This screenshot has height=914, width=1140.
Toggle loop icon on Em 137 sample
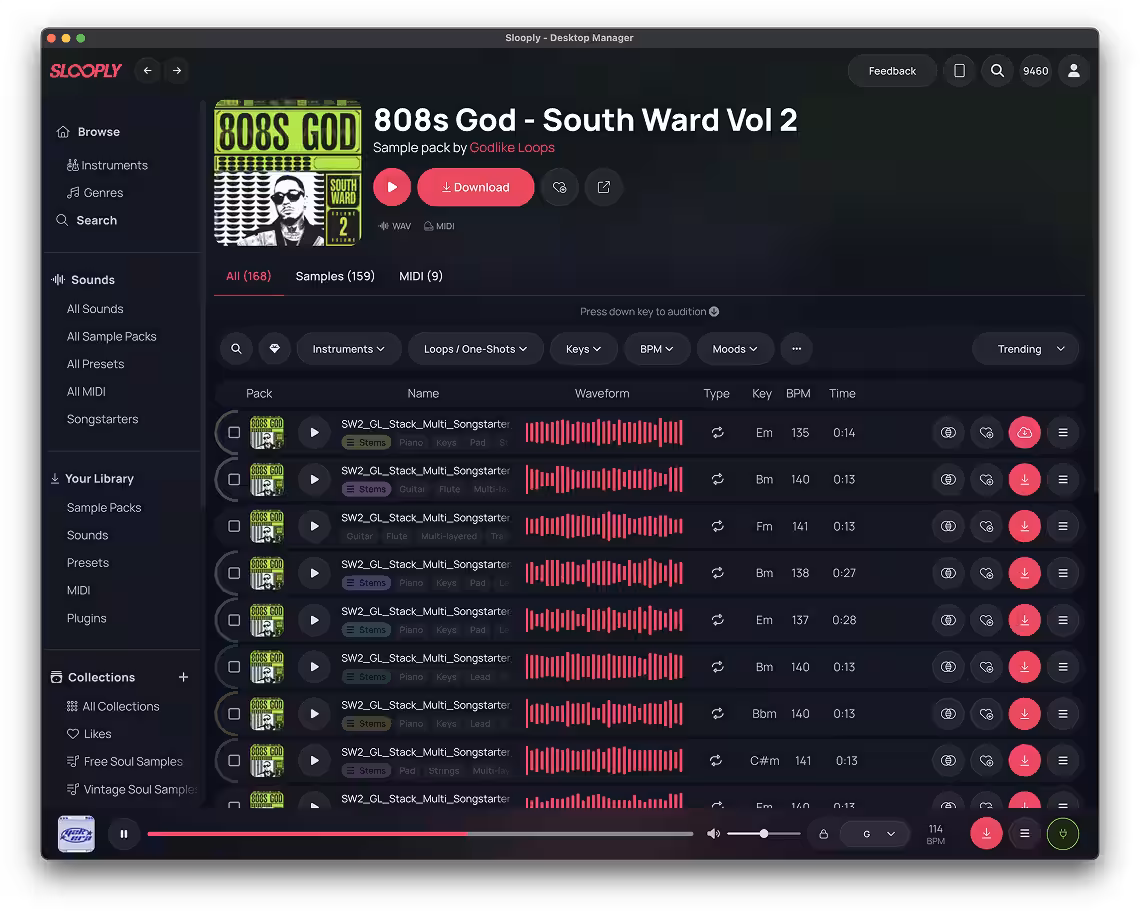[718, 620]
